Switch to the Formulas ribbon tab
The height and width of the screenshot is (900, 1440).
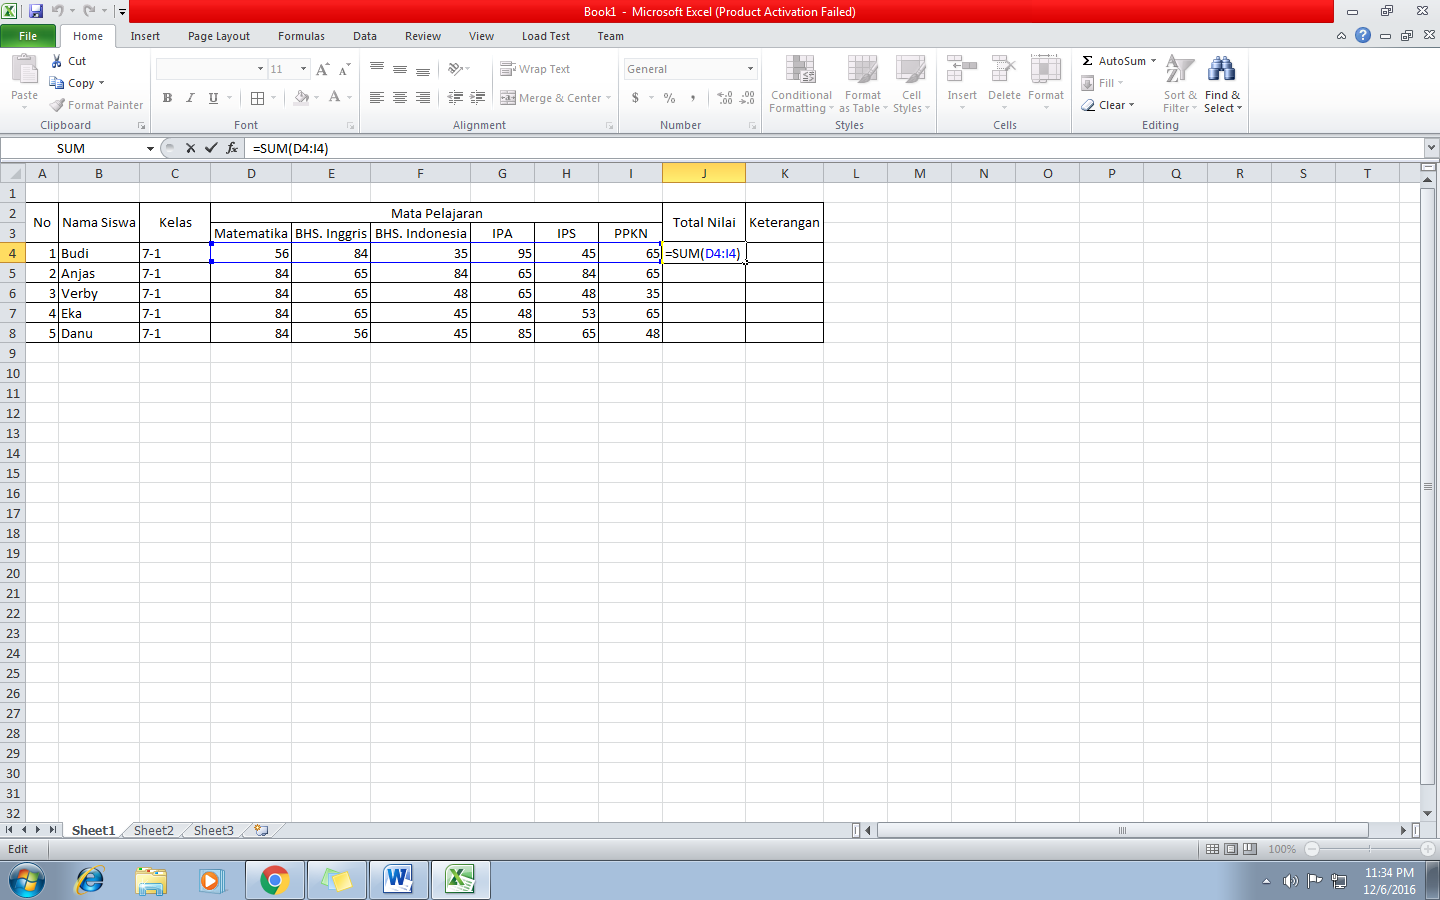point(301,36)
